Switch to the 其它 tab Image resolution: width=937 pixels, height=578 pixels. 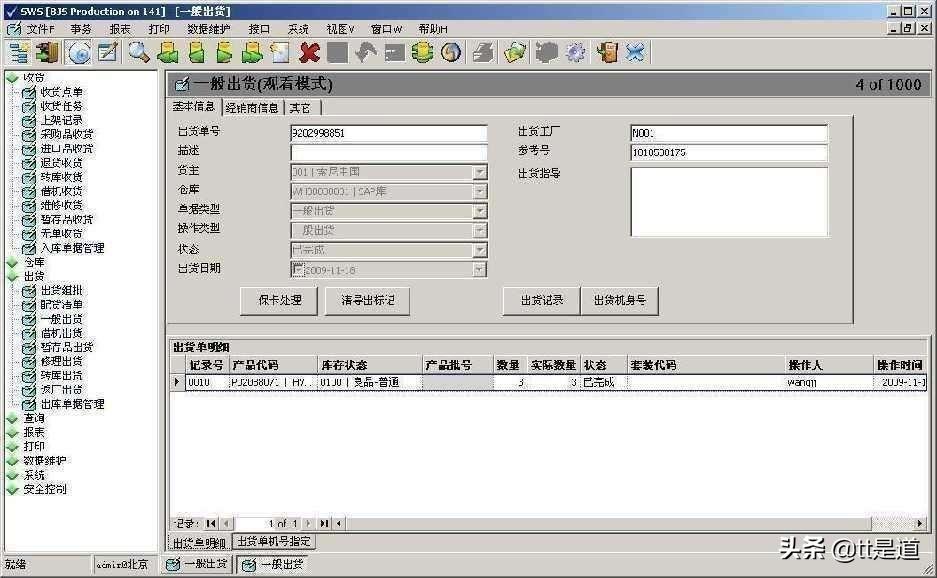coord(301,108)
